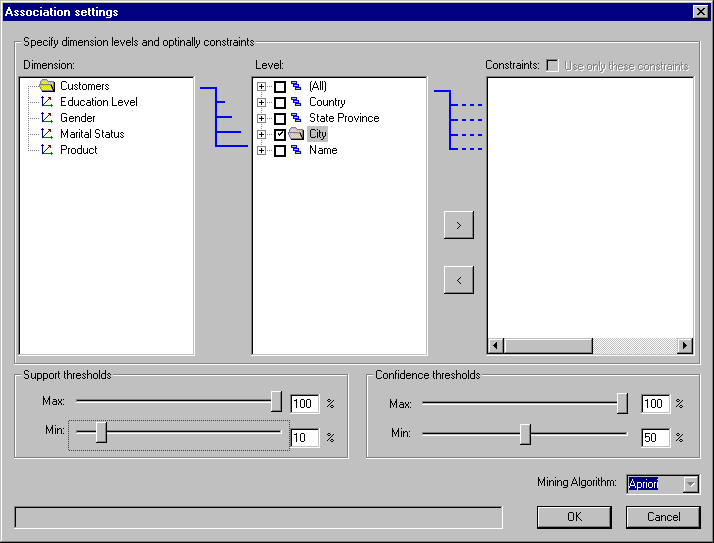Click Constraints scrollbar left arrow
The height and width of the screenshot is (543, 714).
tap(496, 346)
